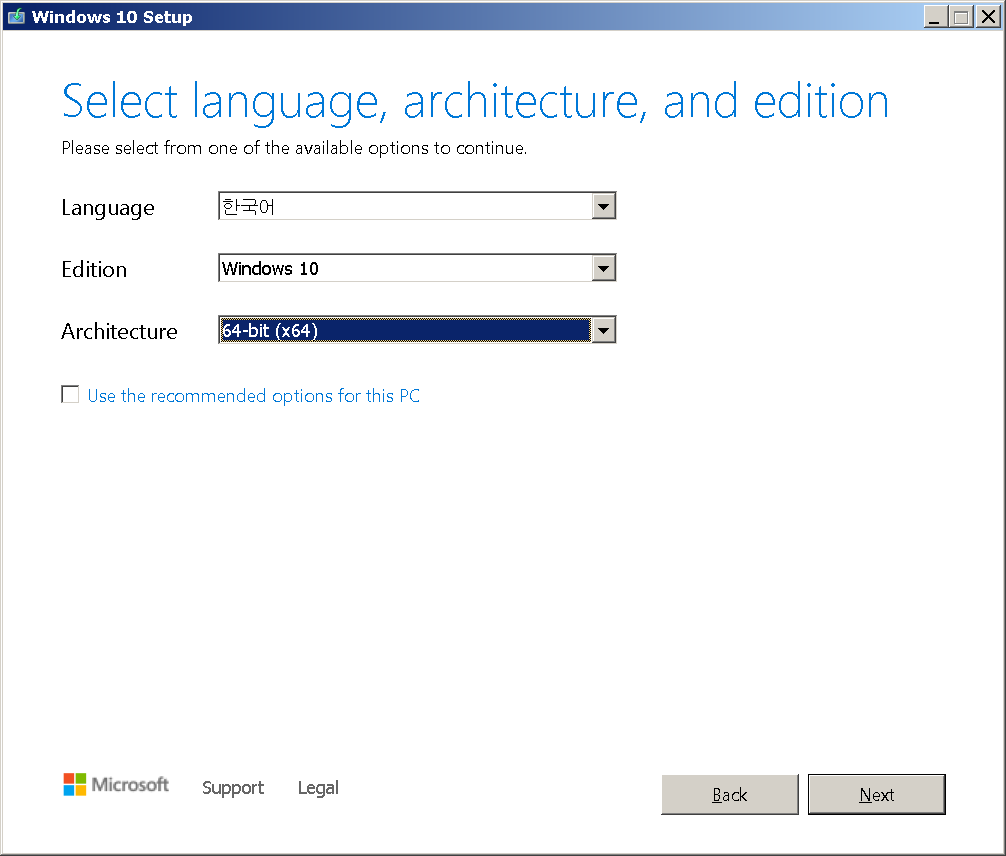Screen dimensions: 1006x856
Task: Click the Edition label
Action: coord(94,270)
